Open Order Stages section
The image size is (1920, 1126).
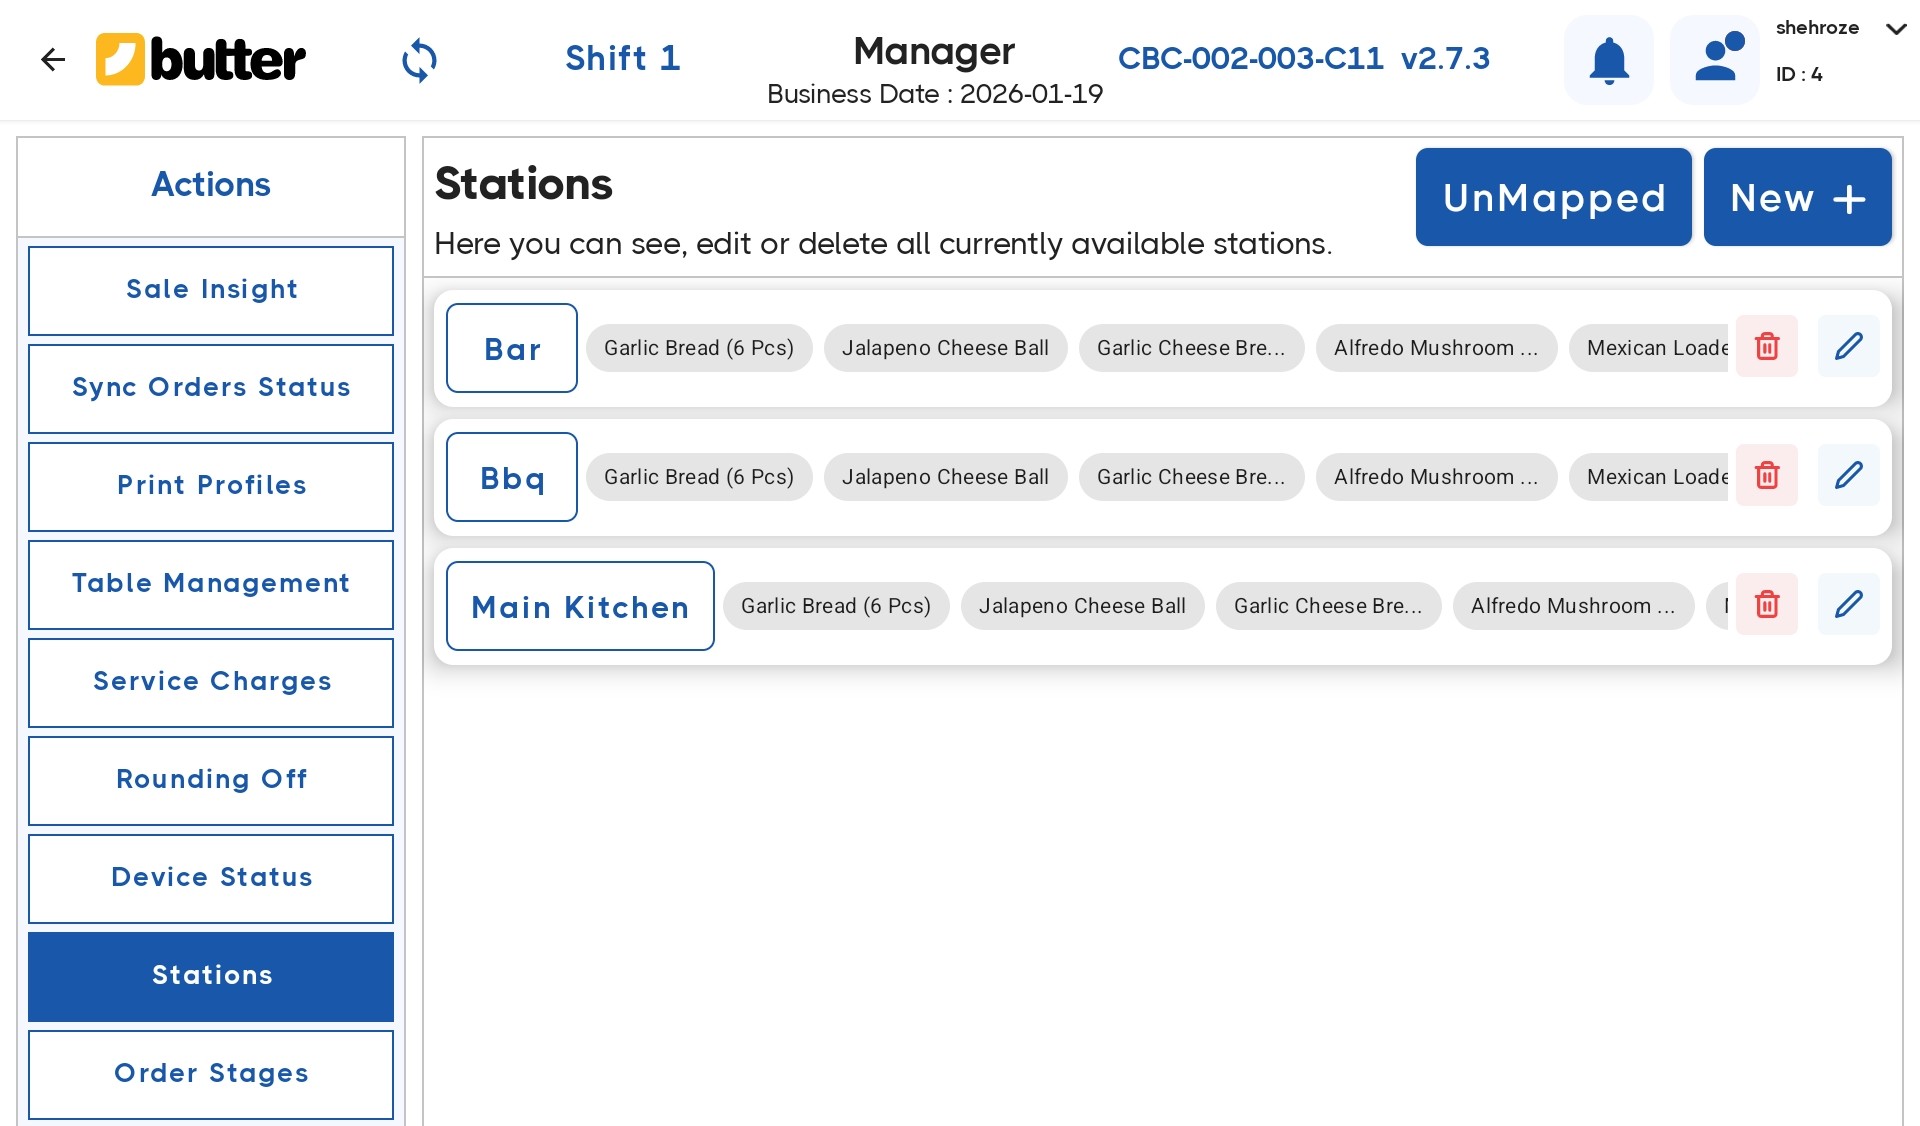click(211, 1074)
